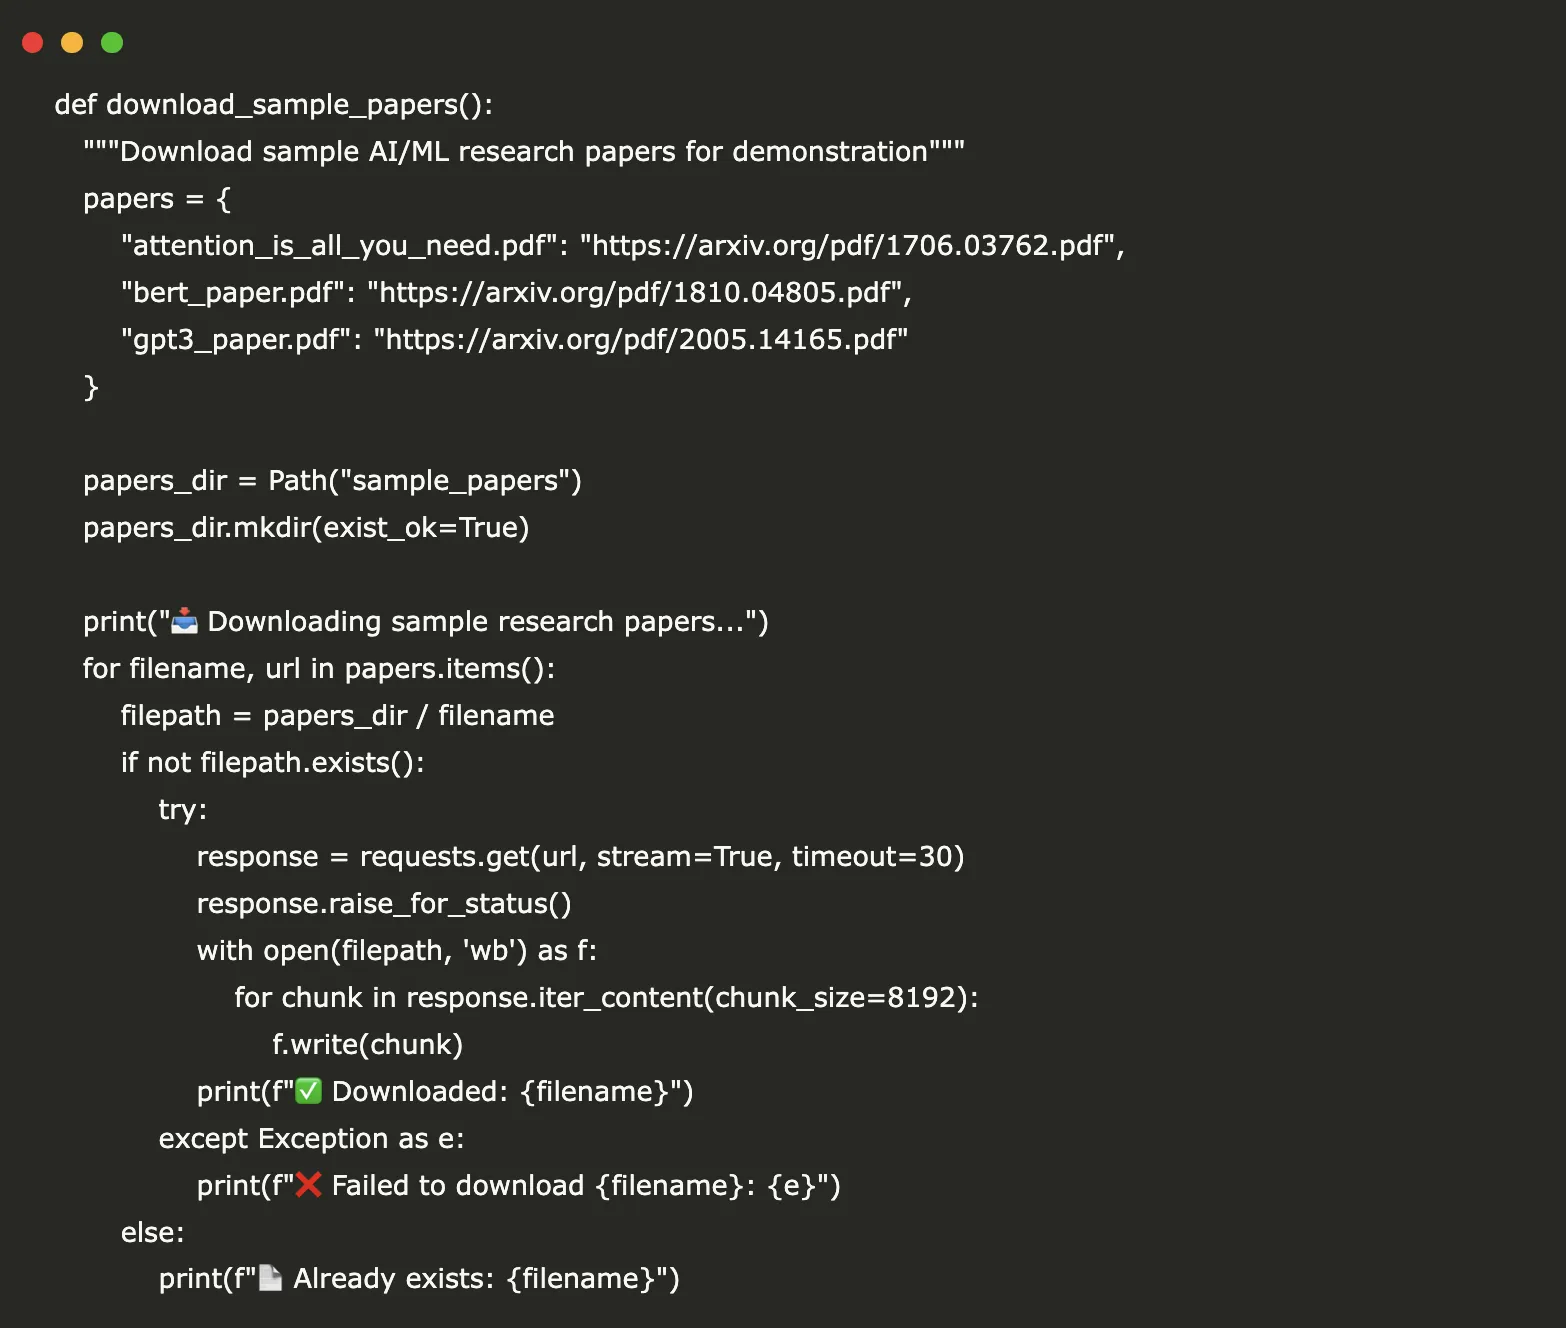
Task: Click the f.write(chunk) statement
Action: [367, 1045]
